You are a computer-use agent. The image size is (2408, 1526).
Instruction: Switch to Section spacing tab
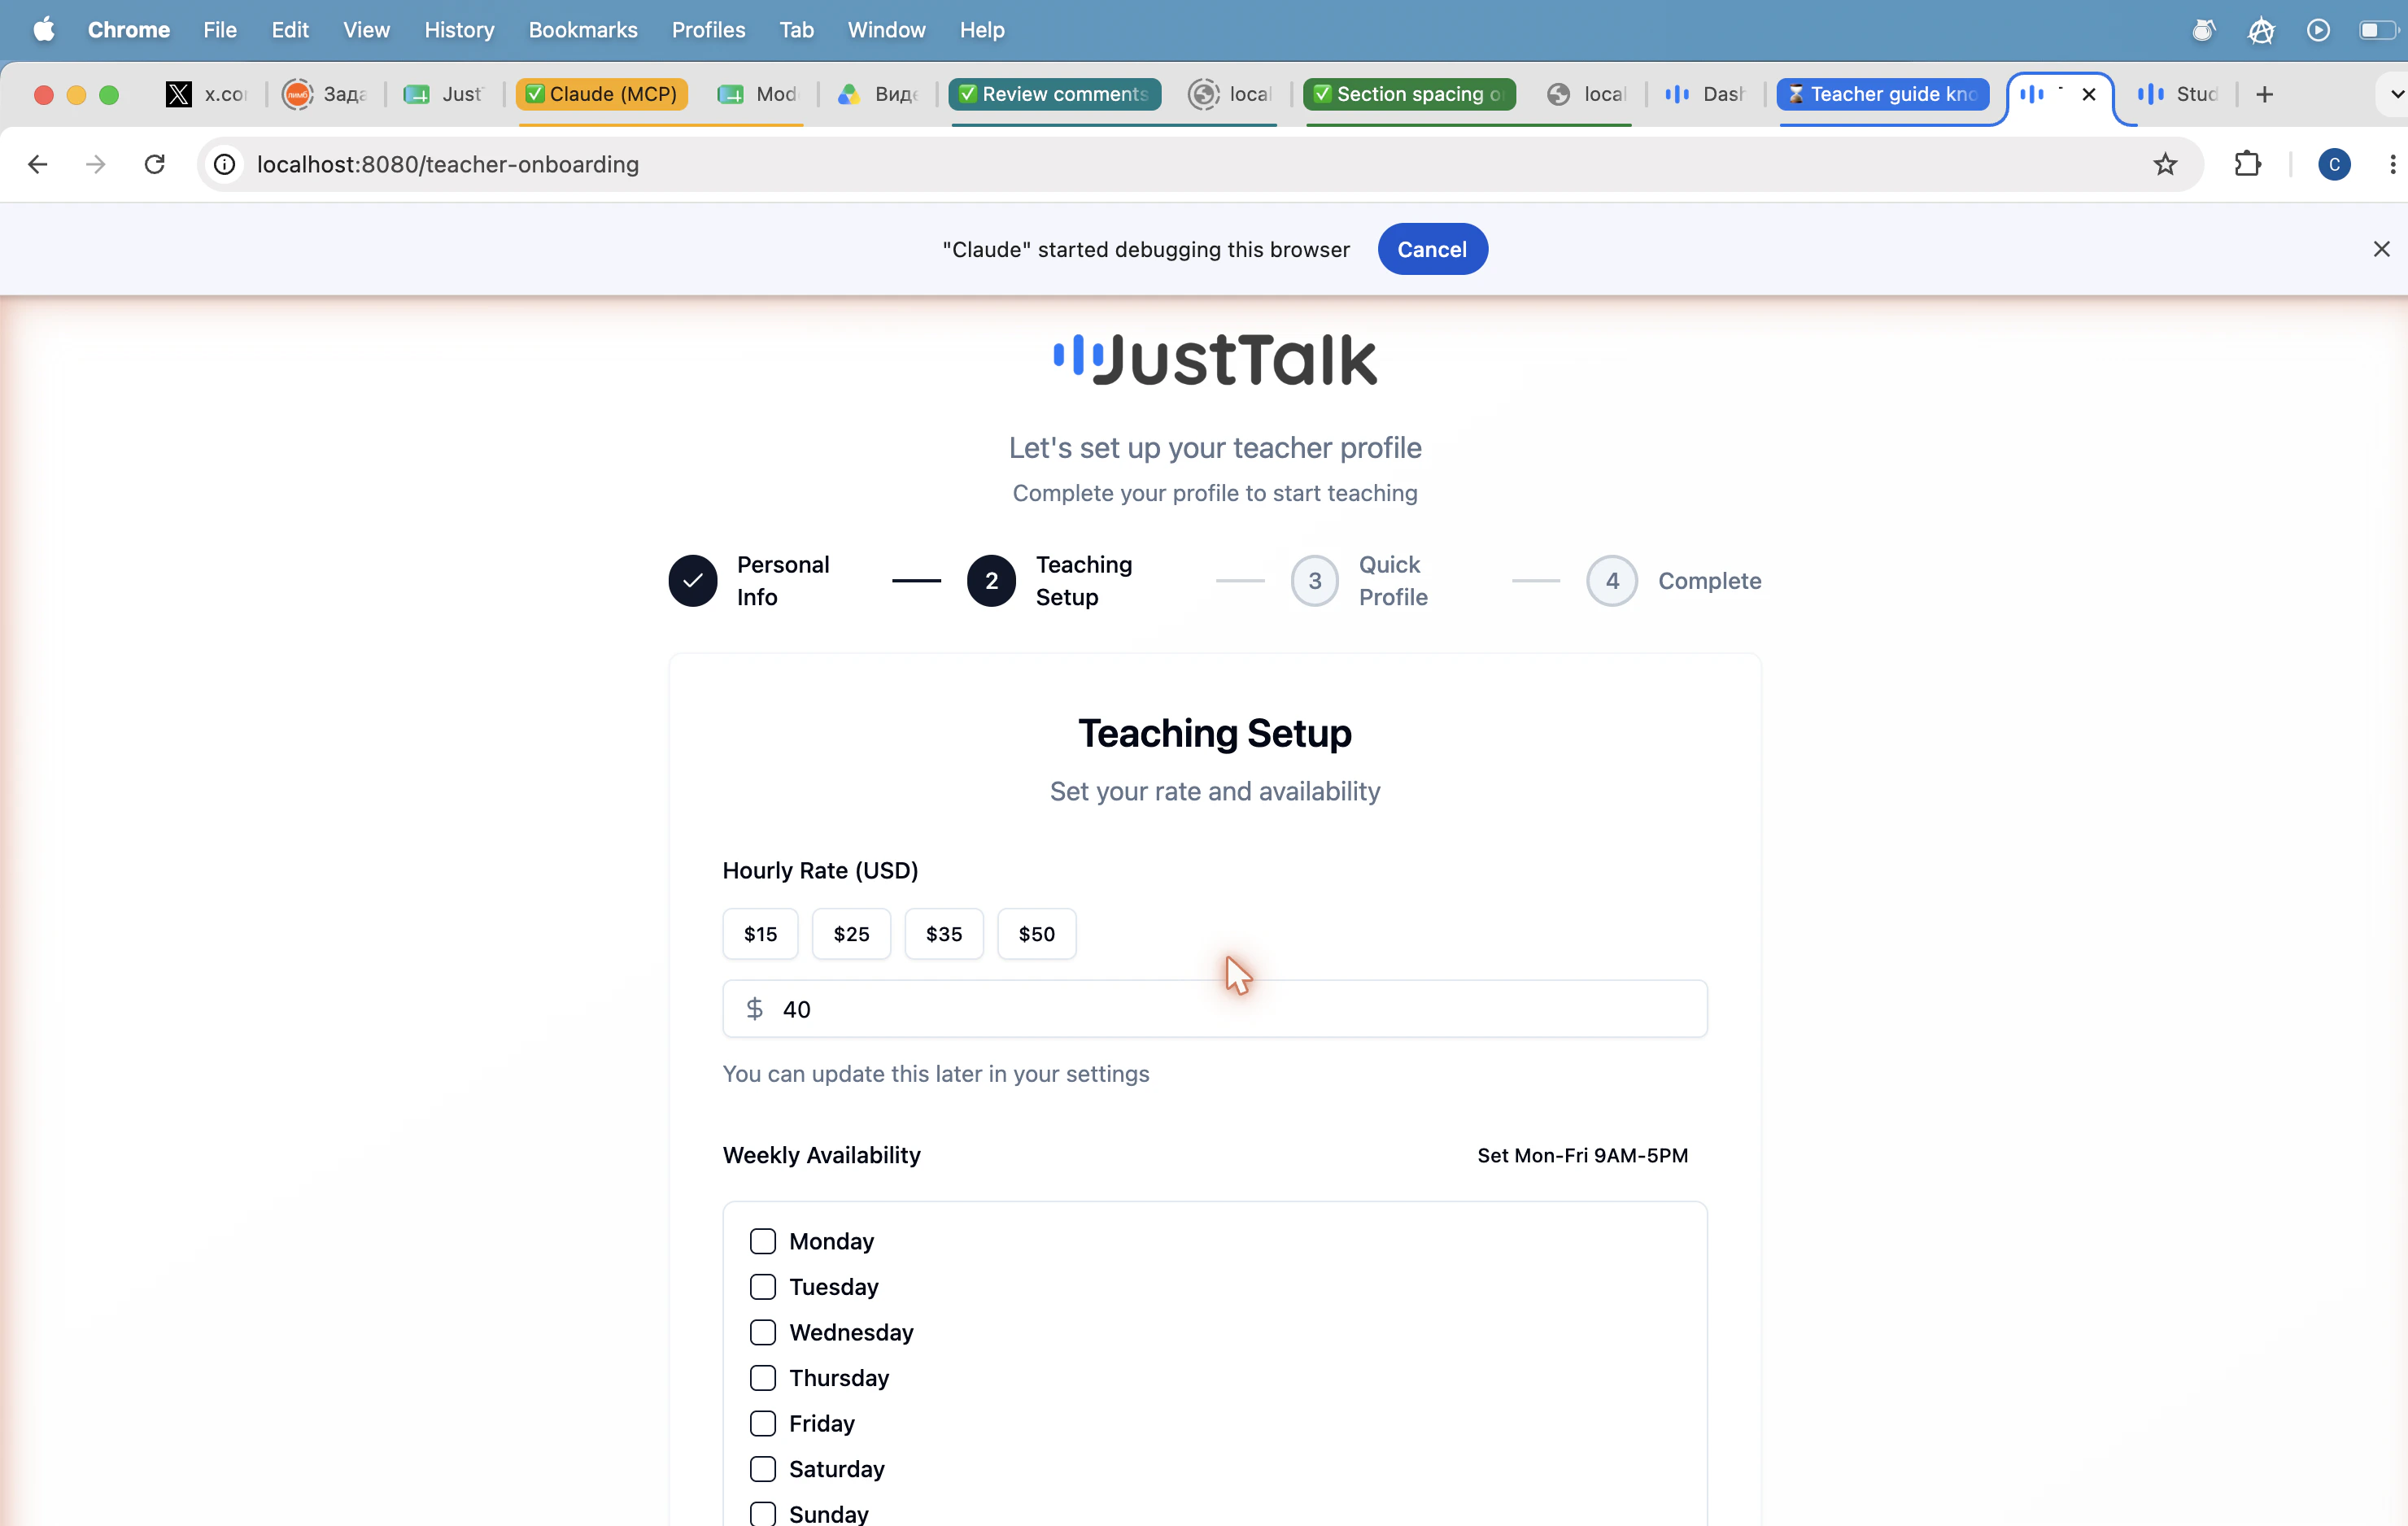(1410, 94)
